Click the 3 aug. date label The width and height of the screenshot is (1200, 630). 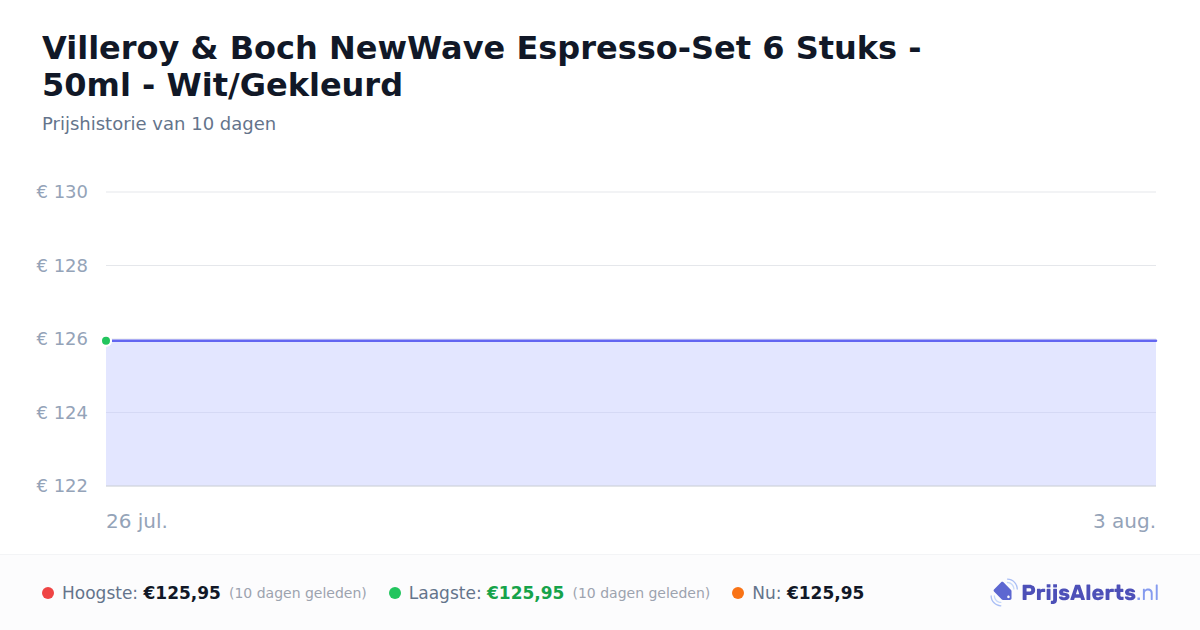click(x=1124, y=521)
